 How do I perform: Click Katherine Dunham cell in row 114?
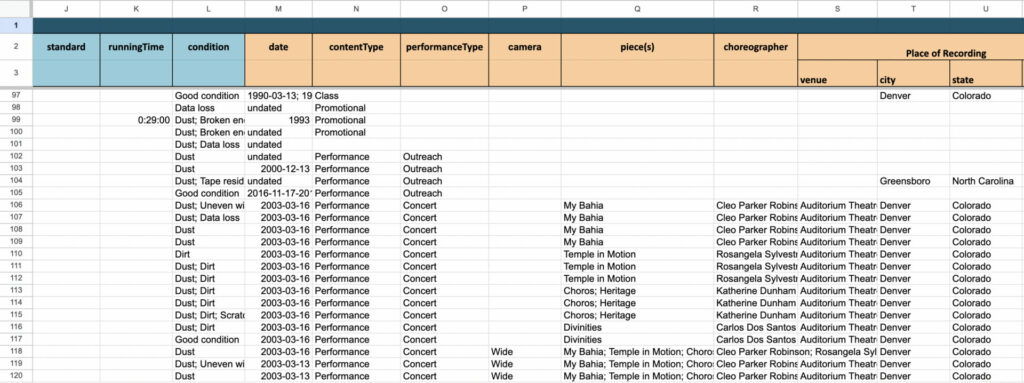(755, 303)
